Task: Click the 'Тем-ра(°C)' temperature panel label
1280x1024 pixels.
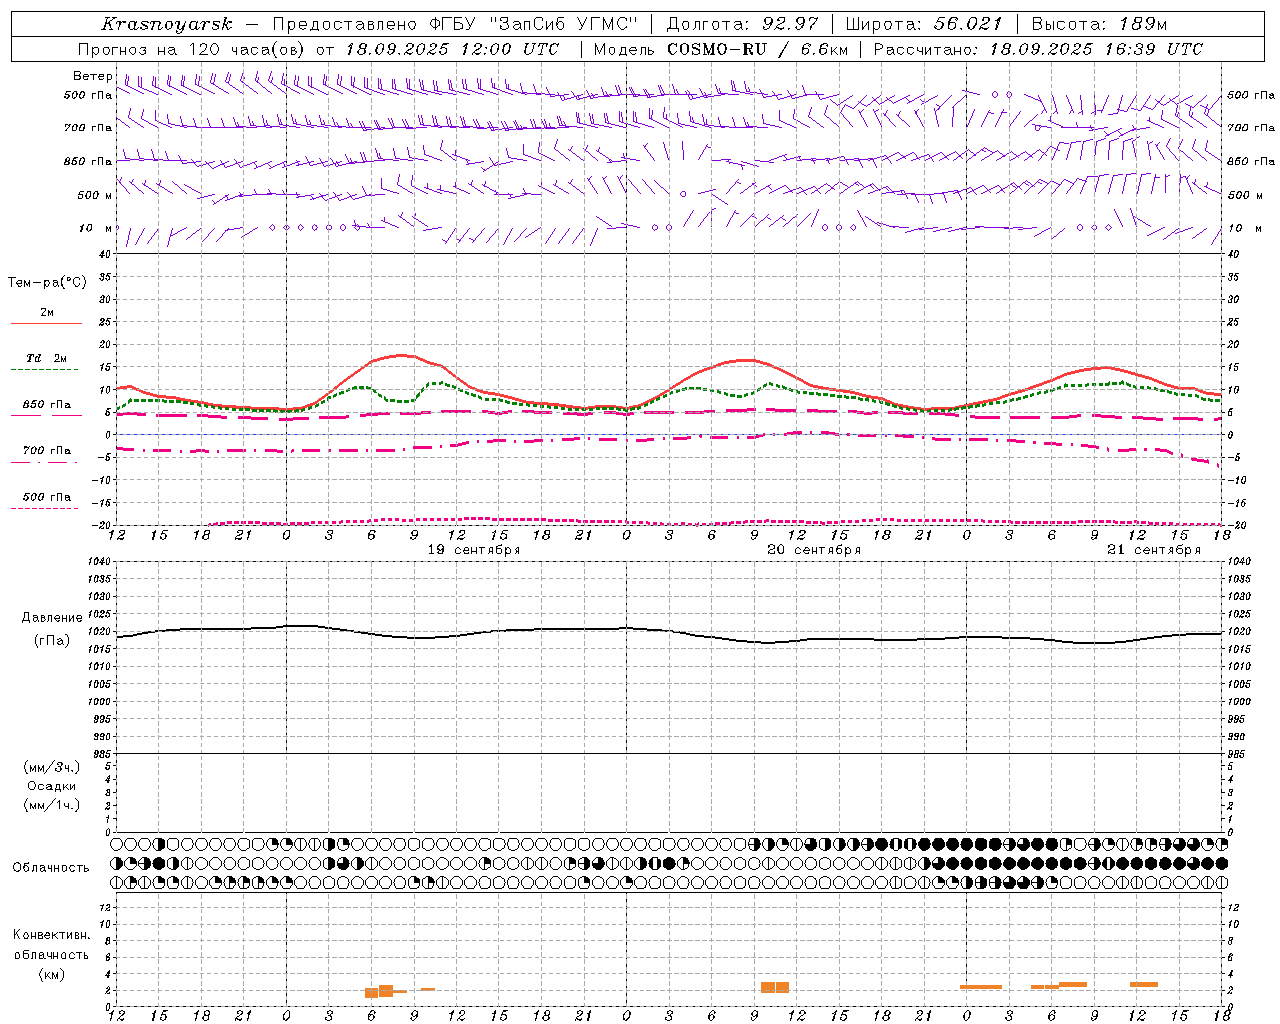Action: pos(47,283)
